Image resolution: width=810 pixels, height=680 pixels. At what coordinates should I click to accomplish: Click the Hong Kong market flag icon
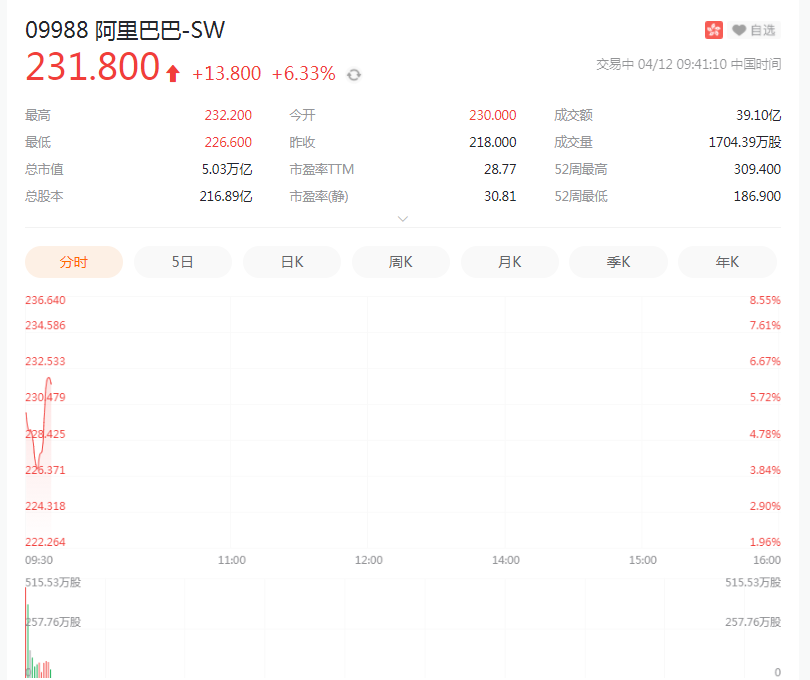[713, 30]
